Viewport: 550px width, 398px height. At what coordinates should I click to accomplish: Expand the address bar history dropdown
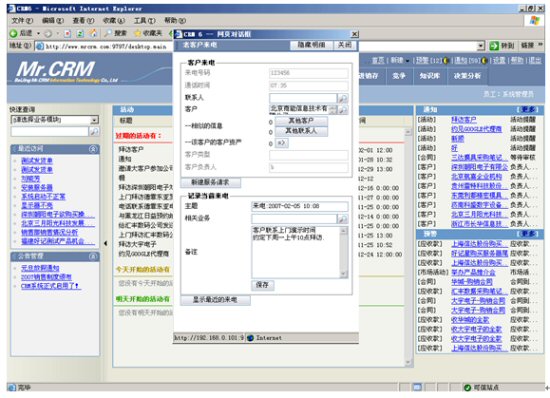[481, 46]
